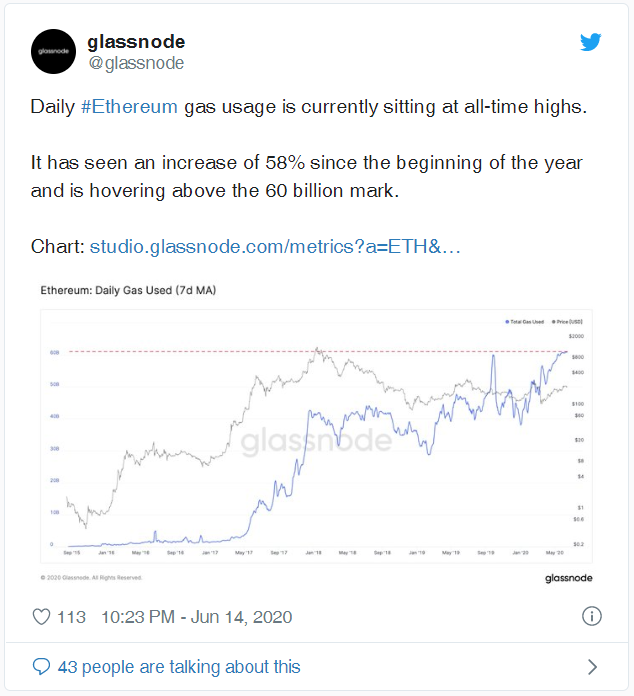Open the tweet info circle icon
Screen dimensions: 634x696
pos(591,616)
